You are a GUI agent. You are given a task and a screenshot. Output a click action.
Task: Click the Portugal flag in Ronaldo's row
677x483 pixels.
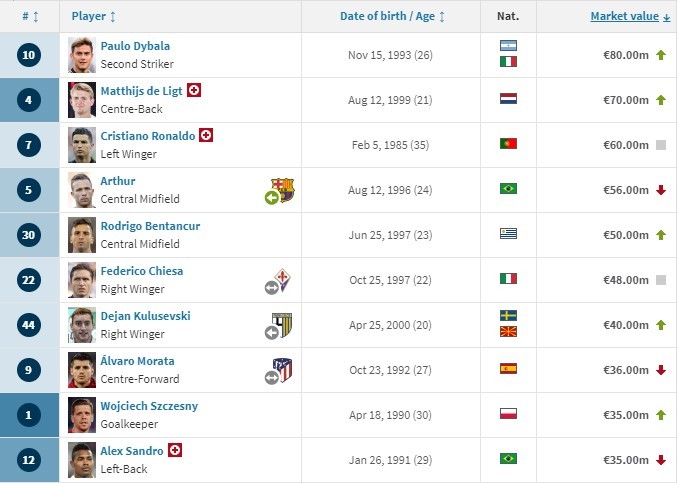508,144
